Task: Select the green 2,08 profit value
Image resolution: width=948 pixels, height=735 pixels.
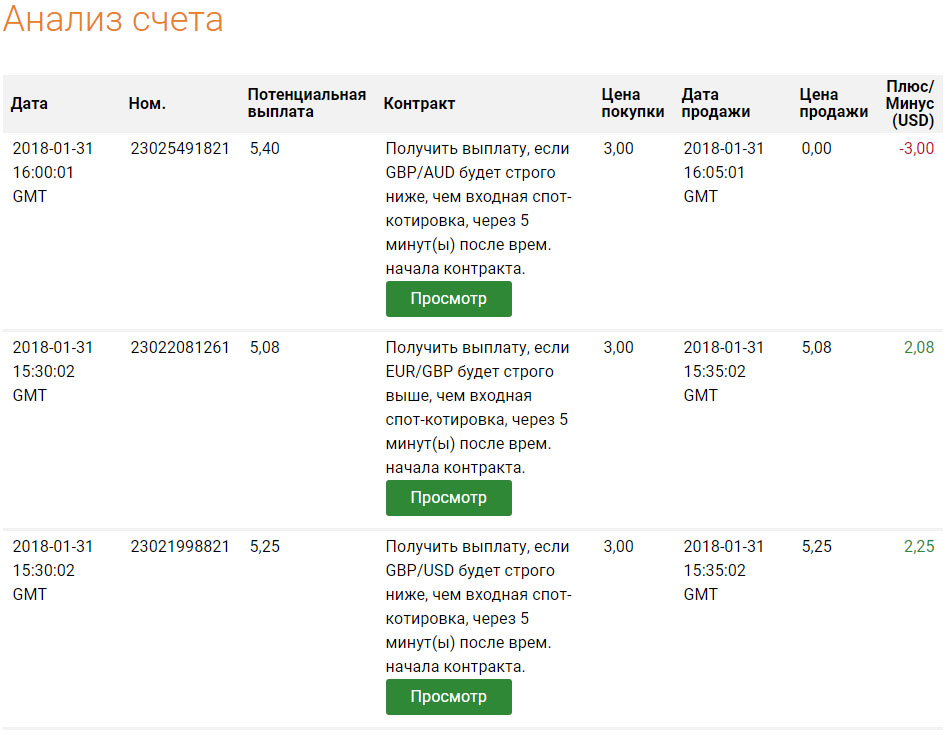Action: click(918, 348)
